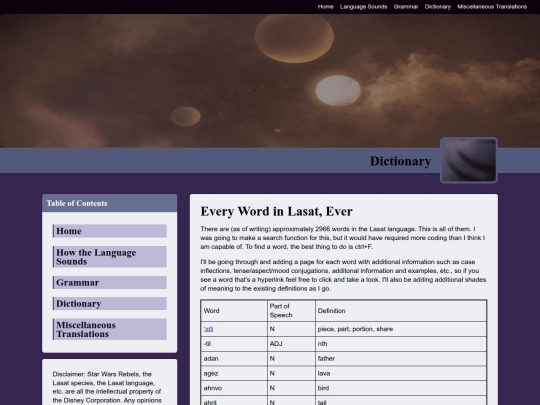Image resolution: width=540 pixels, height=405 pixels.
Task: Click the avatar thumbnail beside Dictionary title
Action: pyautogui.click(x=469, y=160)
